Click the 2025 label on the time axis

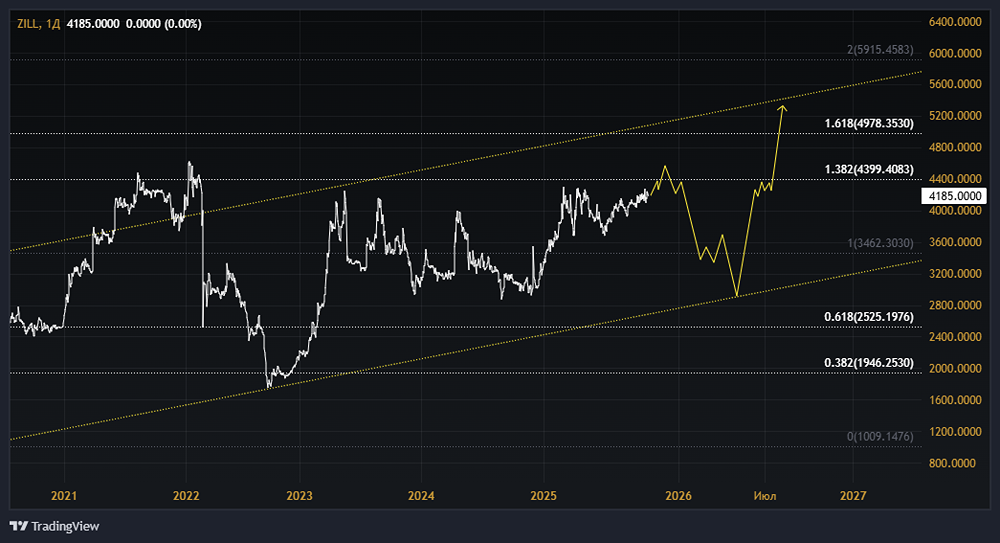tap(543, 496)
